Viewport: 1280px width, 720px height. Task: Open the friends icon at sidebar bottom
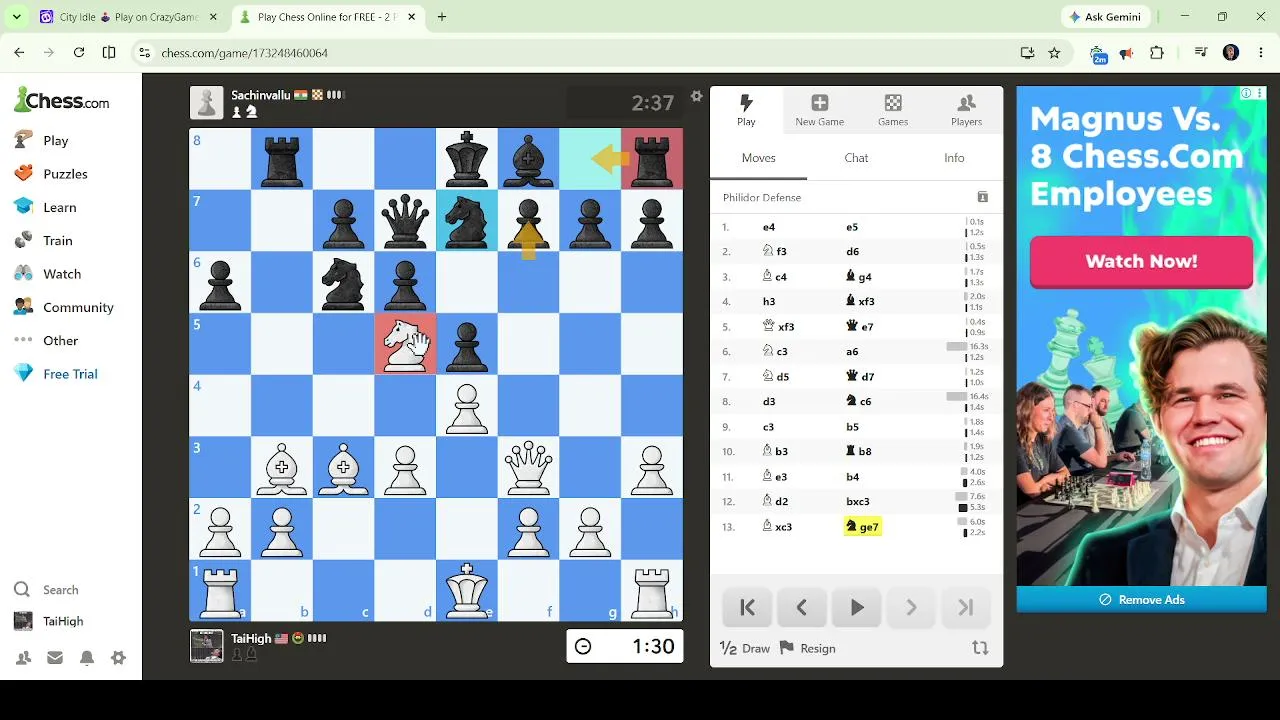23,657
